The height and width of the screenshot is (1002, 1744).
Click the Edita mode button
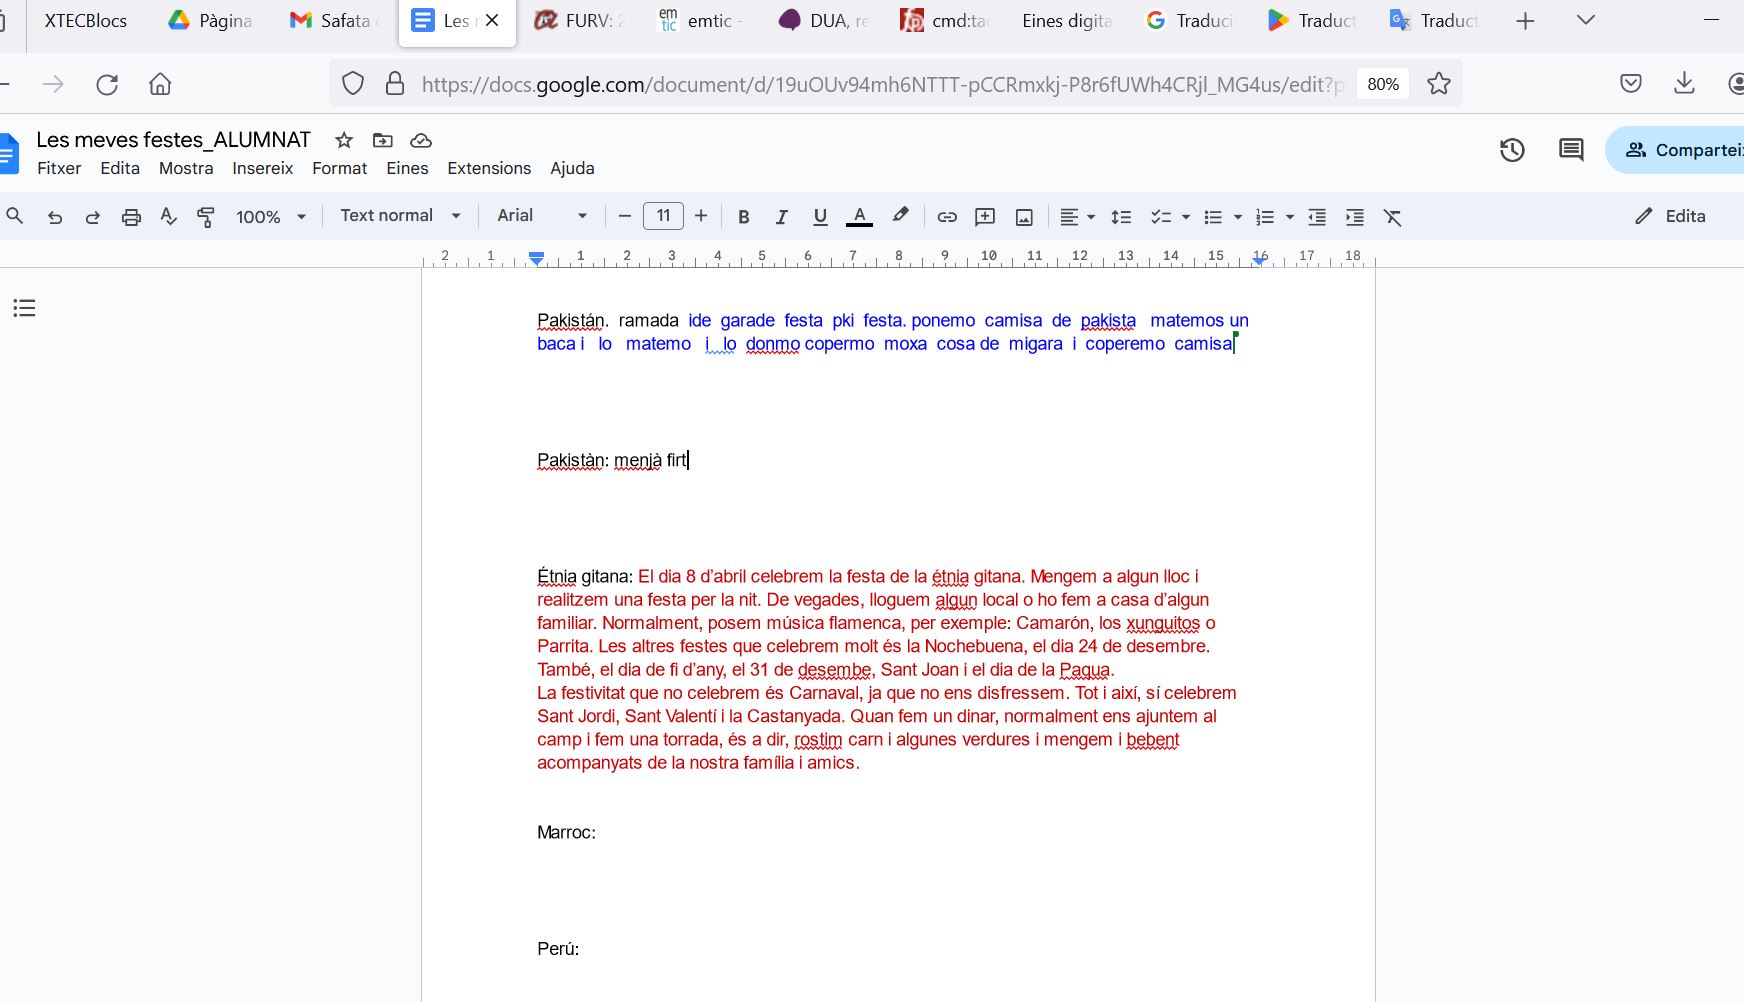(x=1670, y=216)
